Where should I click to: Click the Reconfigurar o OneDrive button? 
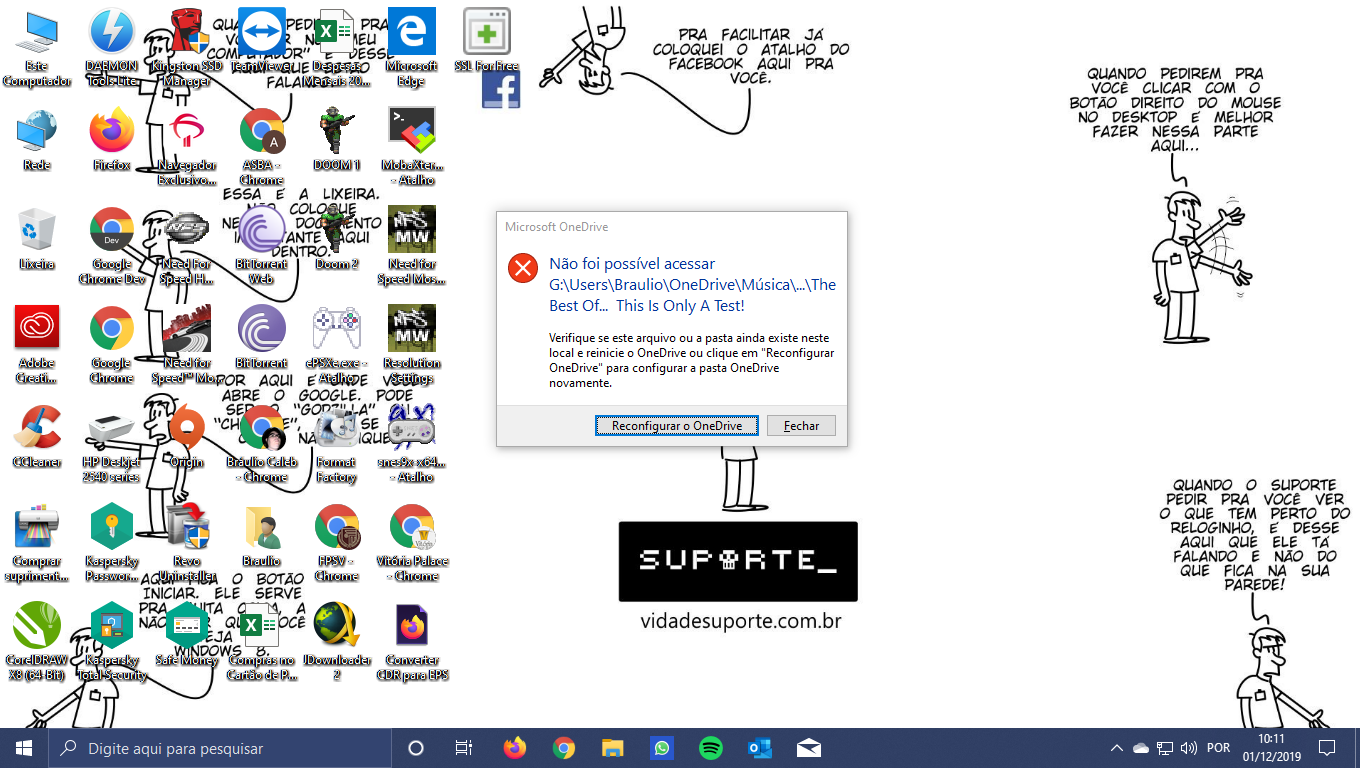click(x=677, y=426)
